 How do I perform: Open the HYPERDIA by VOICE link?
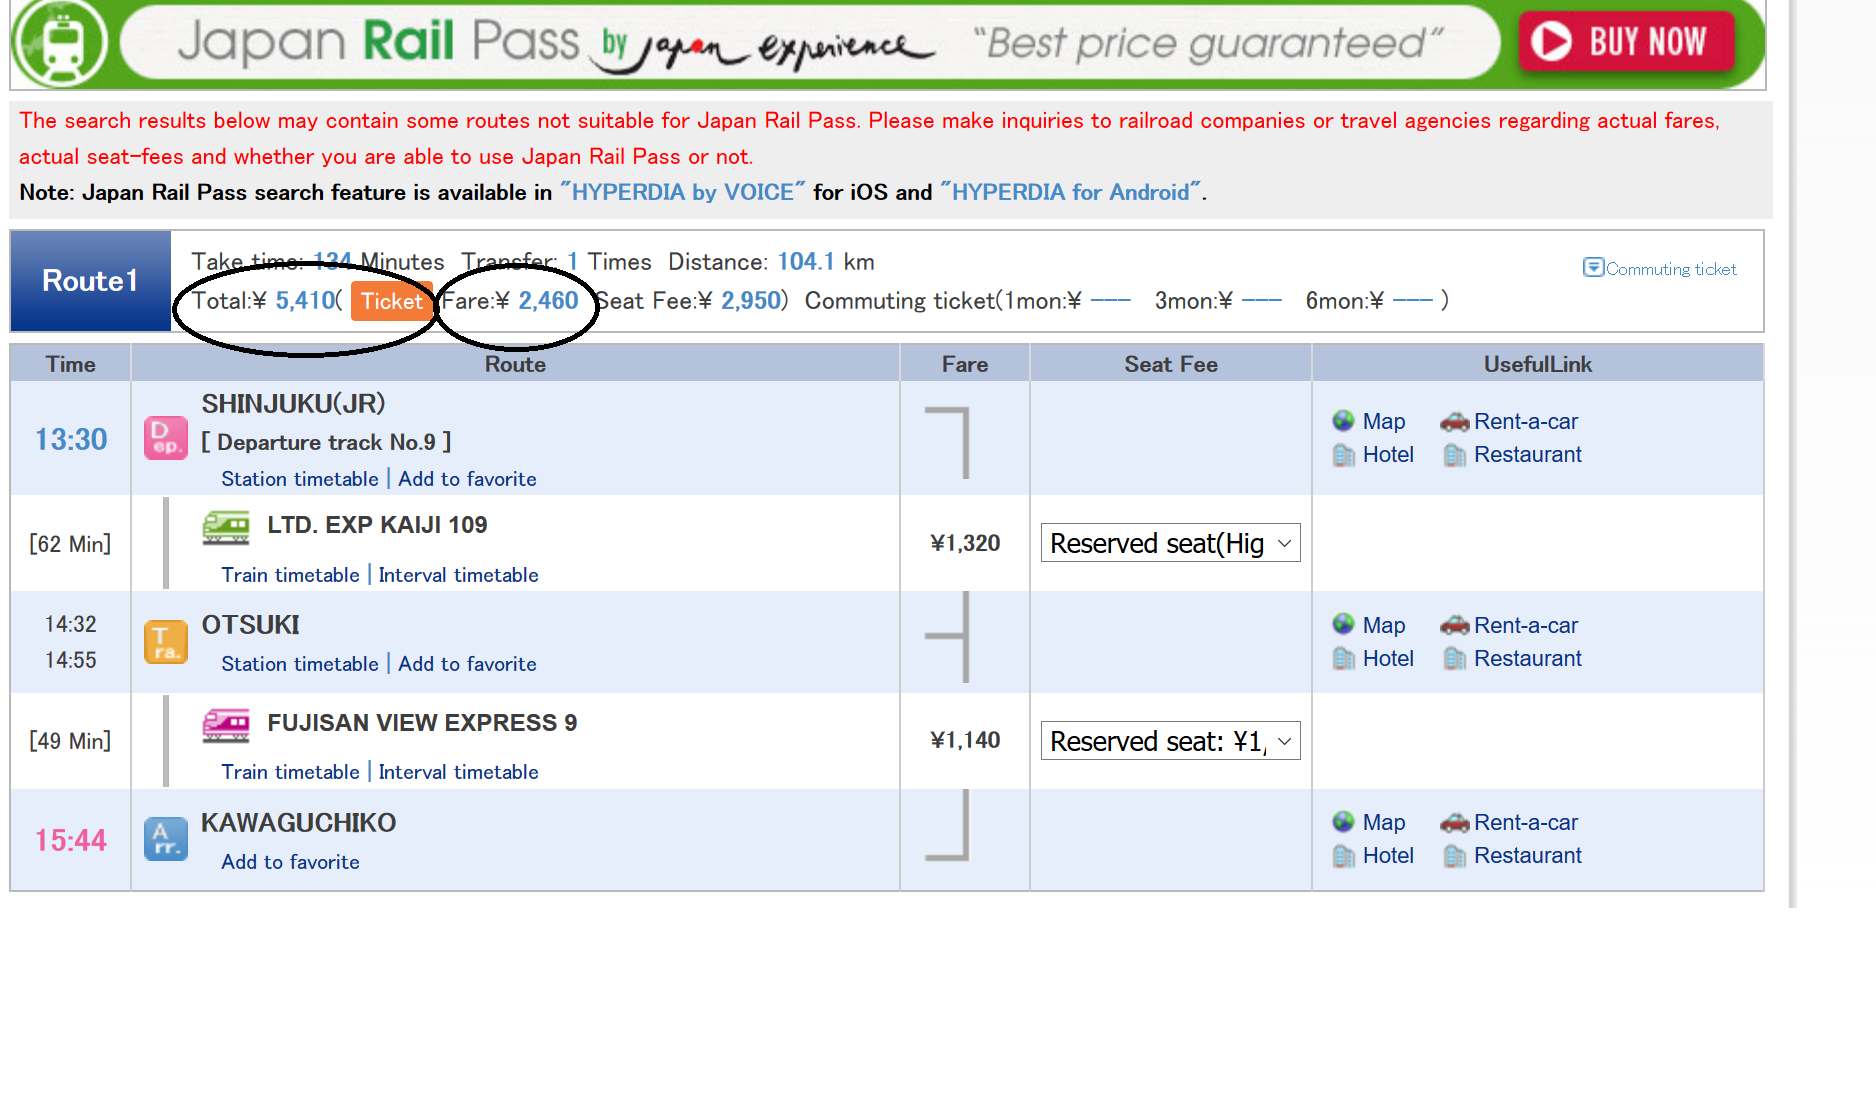(x=683, y=192)
